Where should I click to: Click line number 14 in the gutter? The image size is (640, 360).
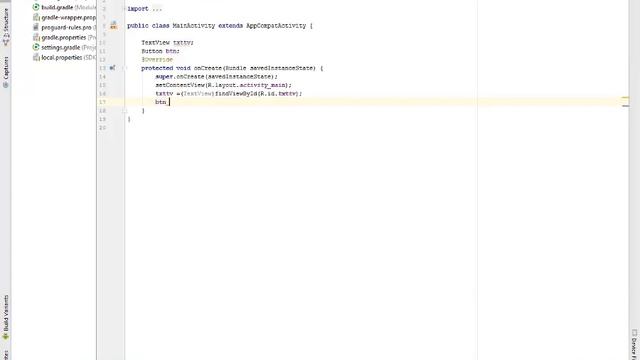click(x=102, y=77)
